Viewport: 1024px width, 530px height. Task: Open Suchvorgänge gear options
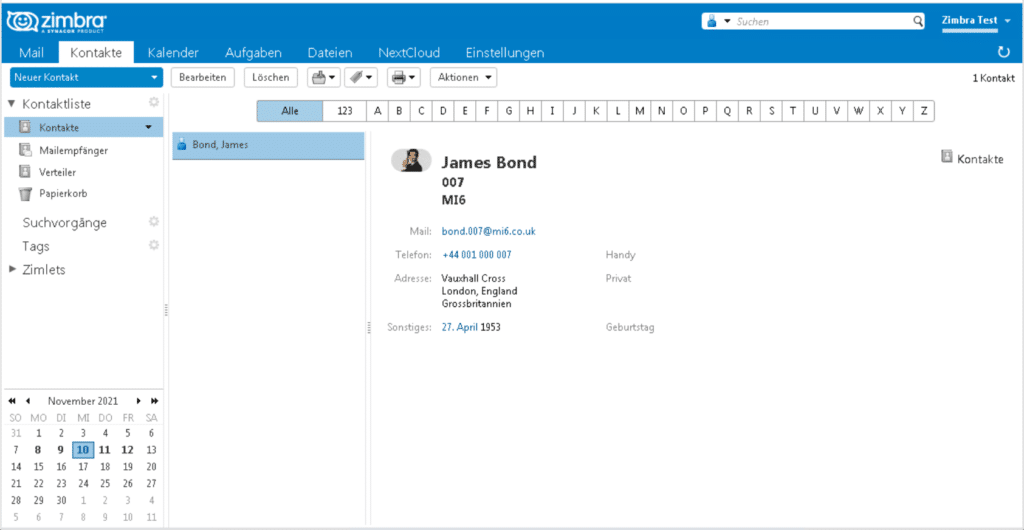[x=153, y=222]
